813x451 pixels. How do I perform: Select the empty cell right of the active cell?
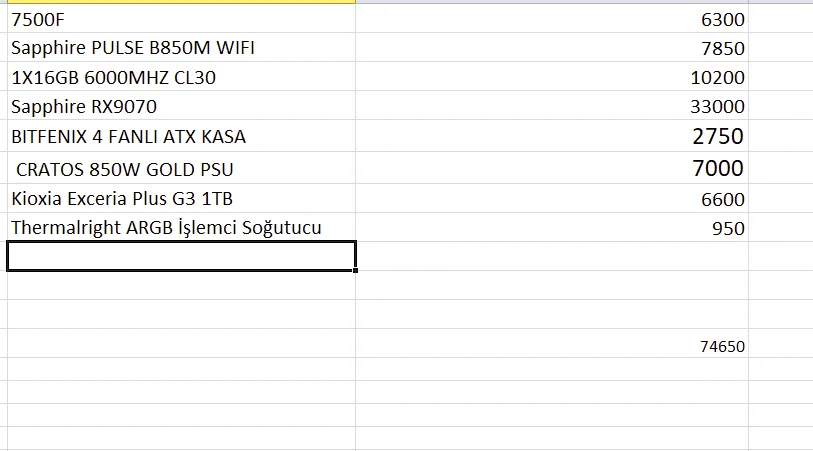click(552, 256)
